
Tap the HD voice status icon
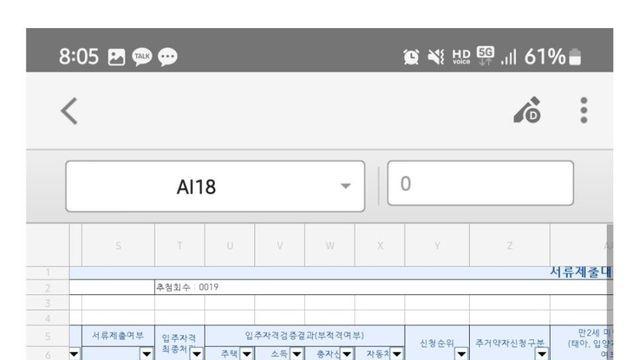point(461,57)
